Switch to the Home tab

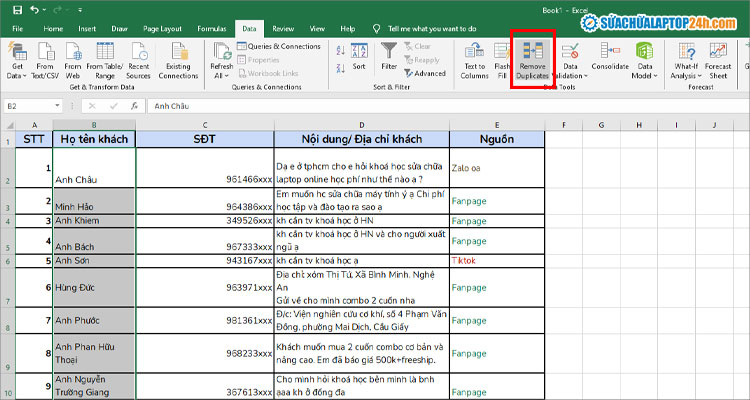[x=53, y=29]
